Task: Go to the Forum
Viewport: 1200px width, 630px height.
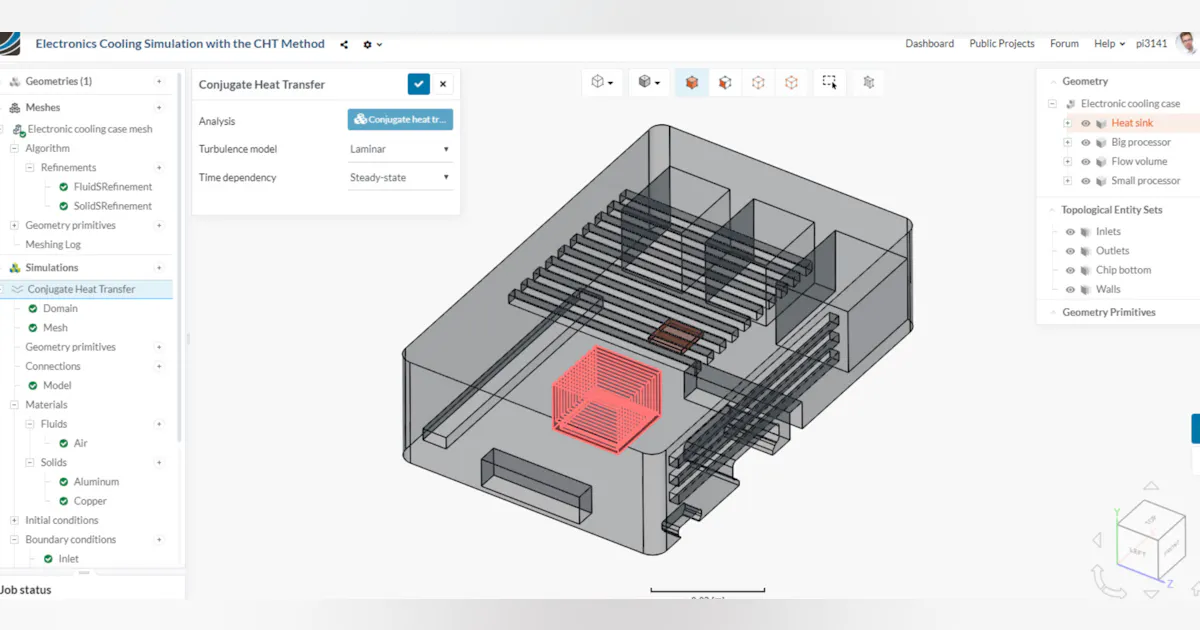Action: (1064, 44)
